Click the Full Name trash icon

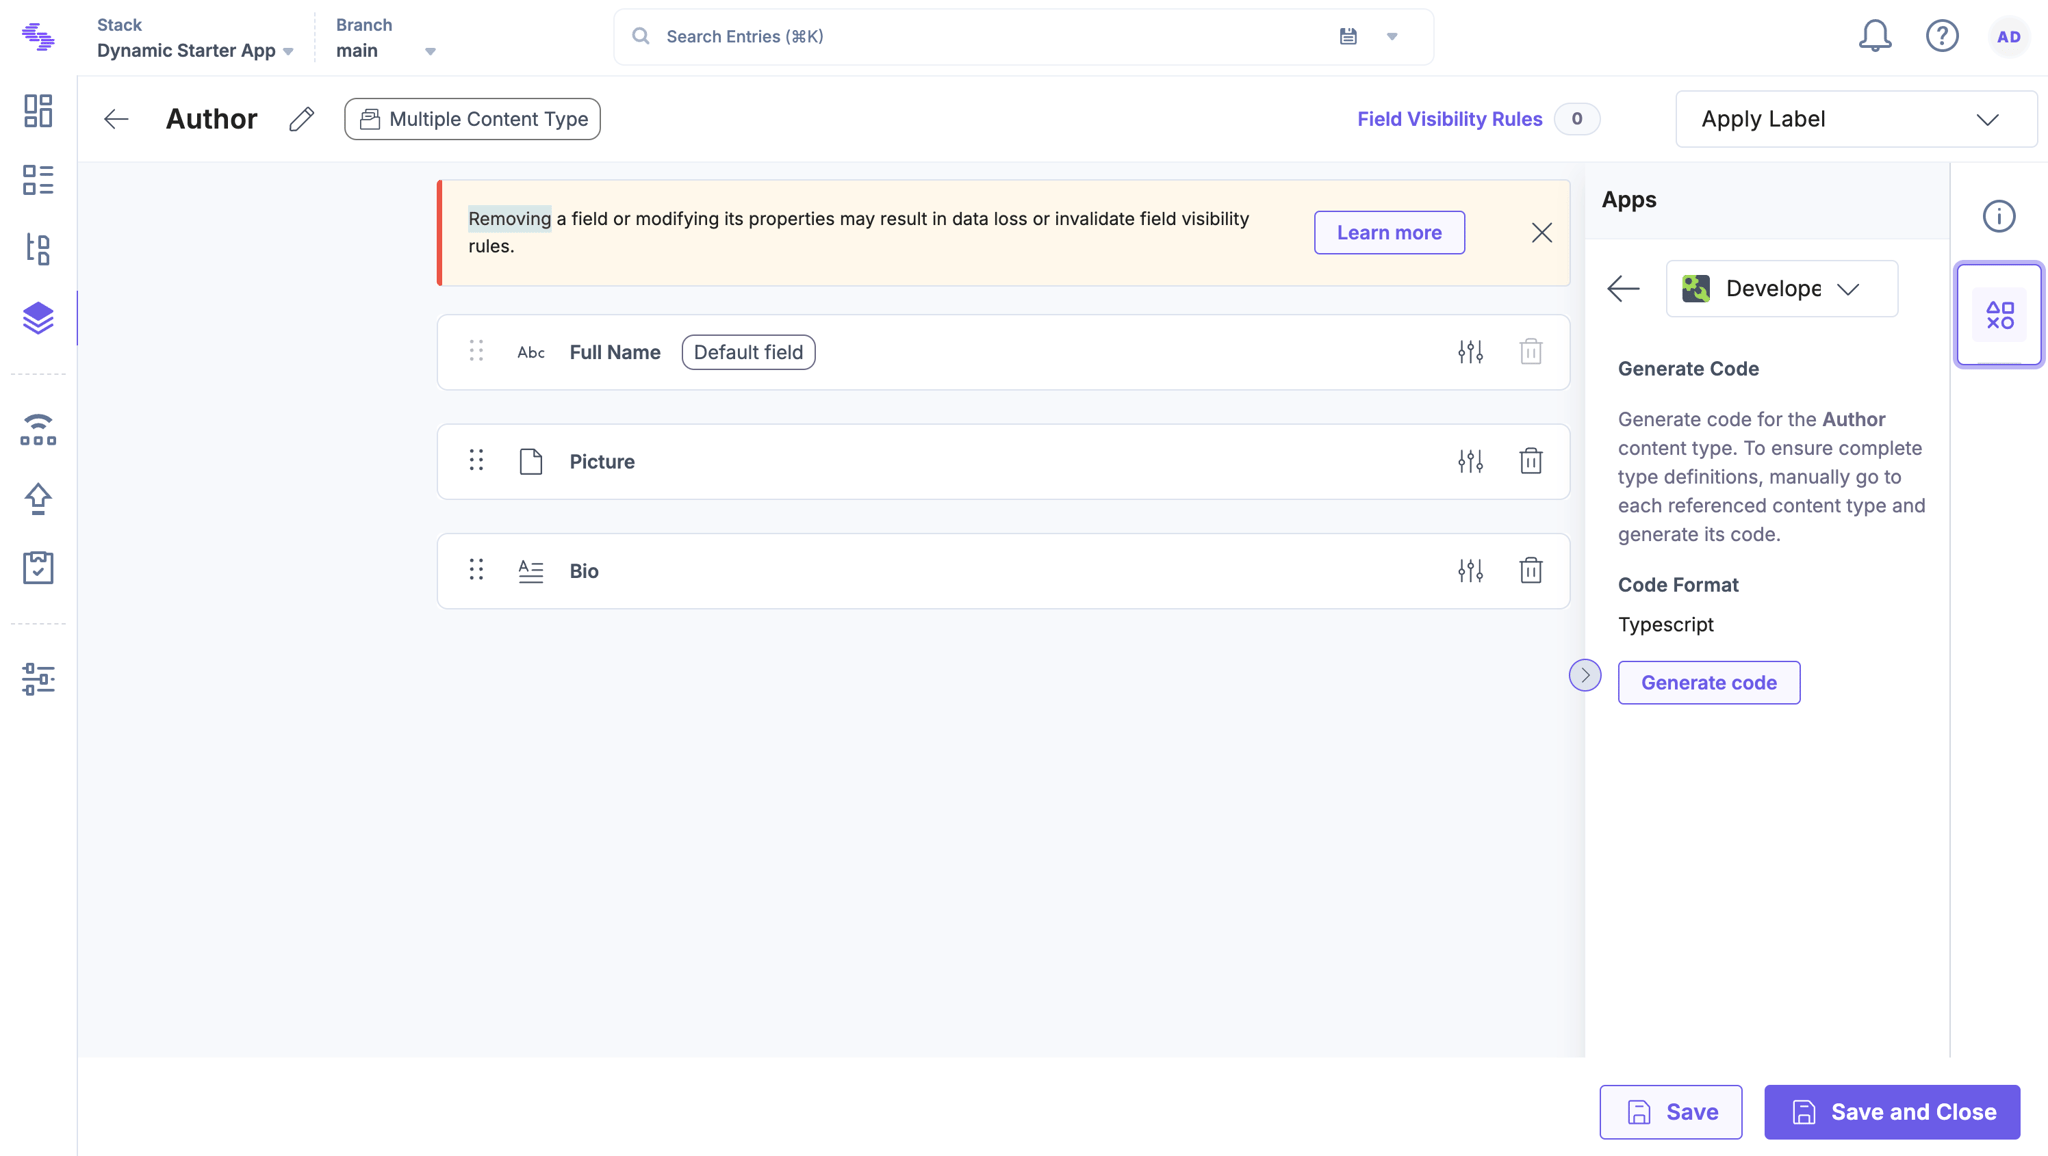click(1530, 352)
